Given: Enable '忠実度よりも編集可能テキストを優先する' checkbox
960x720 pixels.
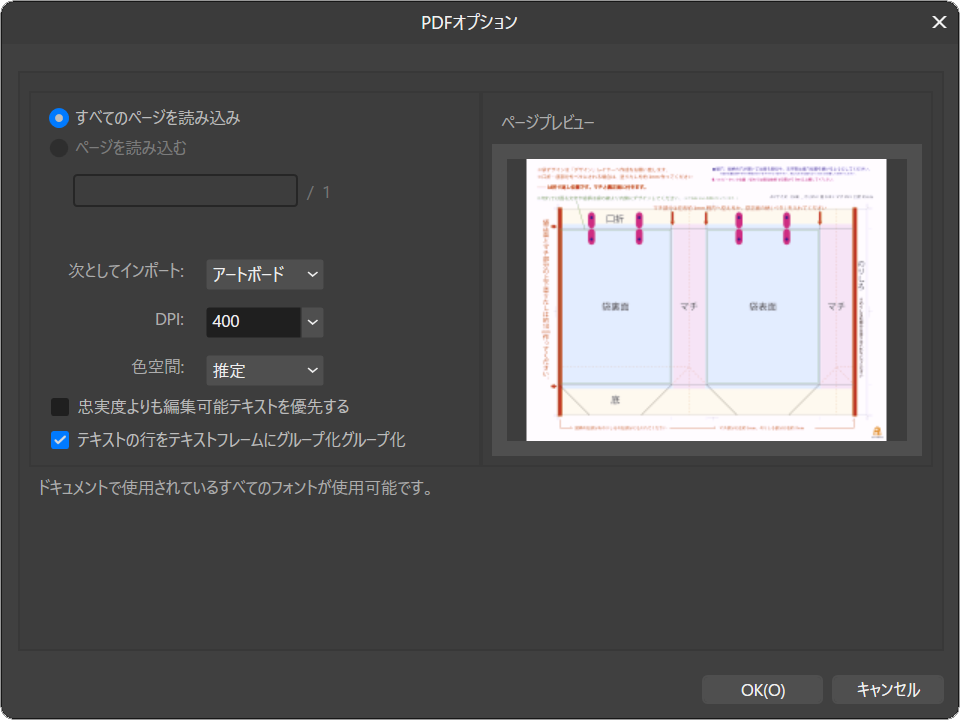Looking at the screenshot, I should [60, 407].
